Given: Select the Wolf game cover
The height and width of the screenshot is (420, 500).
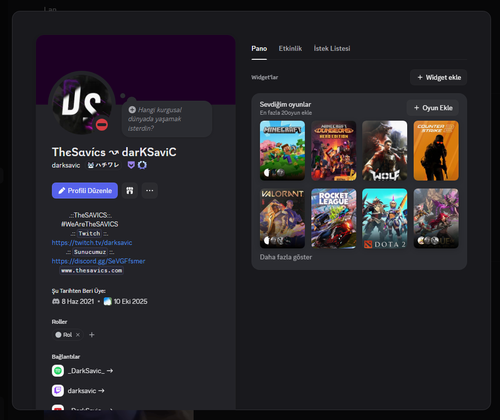Looking at the screenshot, I should [385, 151].
